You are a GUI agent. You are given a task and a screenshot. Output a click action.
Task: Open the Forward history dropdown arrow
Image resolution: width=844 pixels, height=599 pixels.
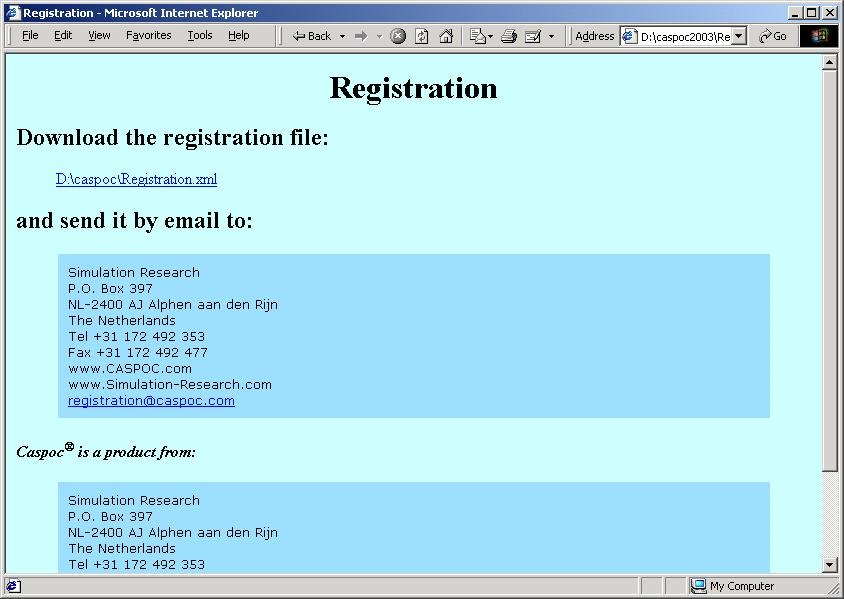tap(379, 36)
